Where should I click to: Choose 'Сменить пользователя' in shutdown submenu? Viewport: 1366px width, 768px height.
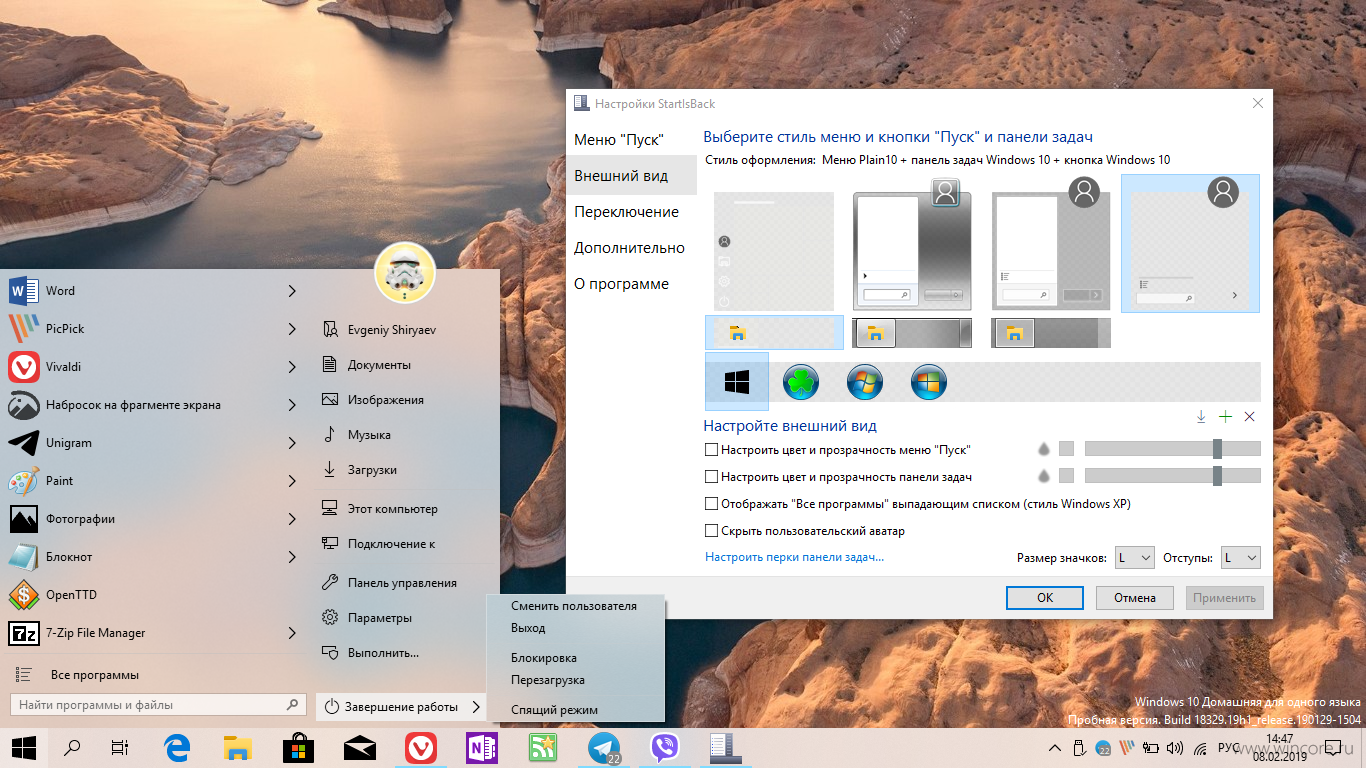pos(574,606)
